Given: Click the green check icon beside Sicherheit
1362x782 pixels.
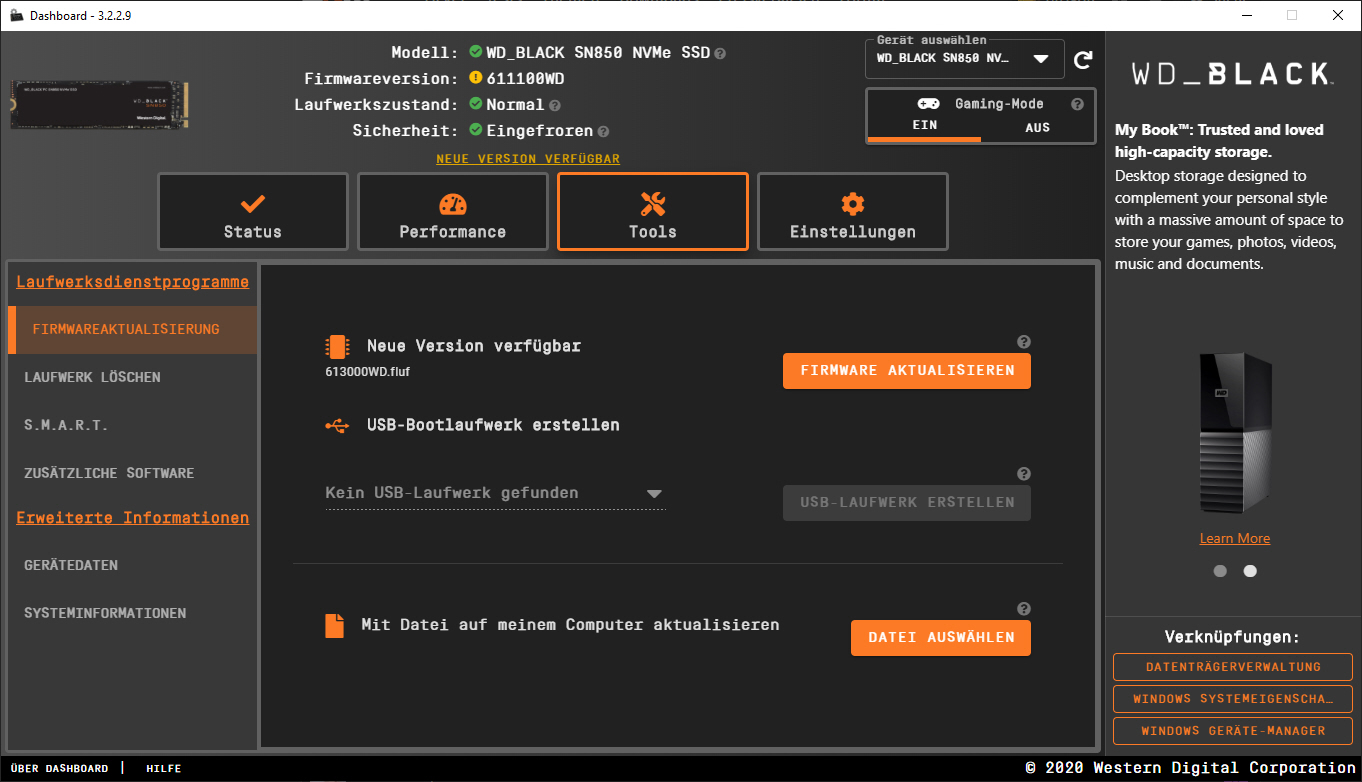Looking at the screenshot, I should pyautogui.click(x=476, y=130).
